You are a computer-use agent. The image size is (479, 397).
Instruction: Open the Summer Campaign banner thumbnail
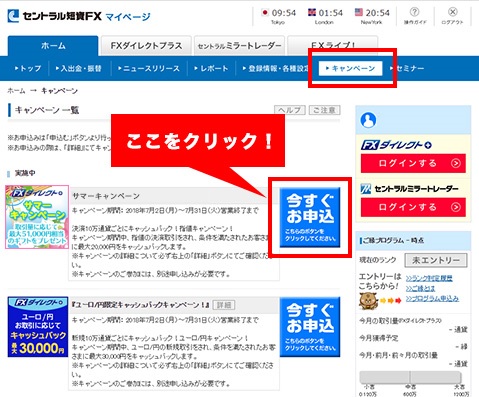pyautogui.click(x=37, y=217)
